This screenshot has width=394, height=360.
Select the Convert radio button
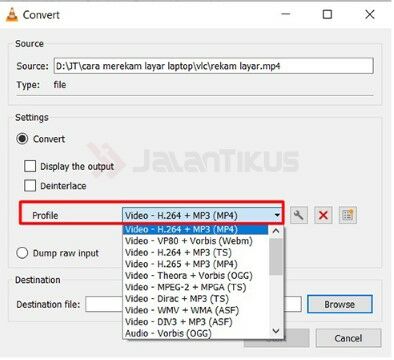[x=22, y=139]
